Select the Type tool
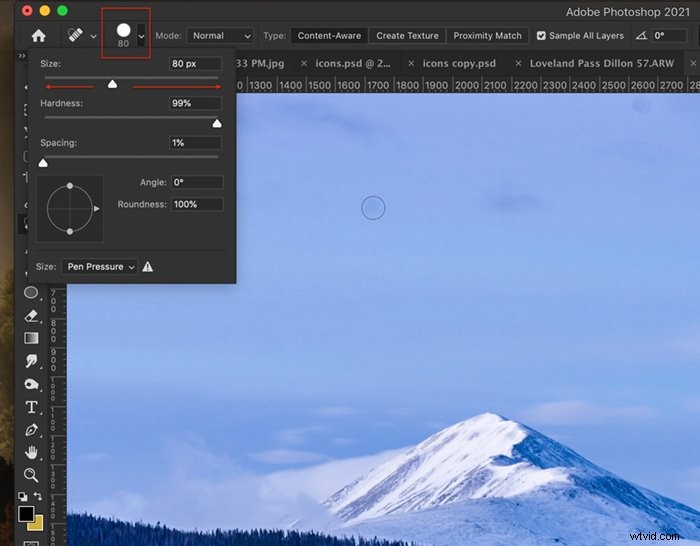The image size is (700, 546). pos(31,407)
